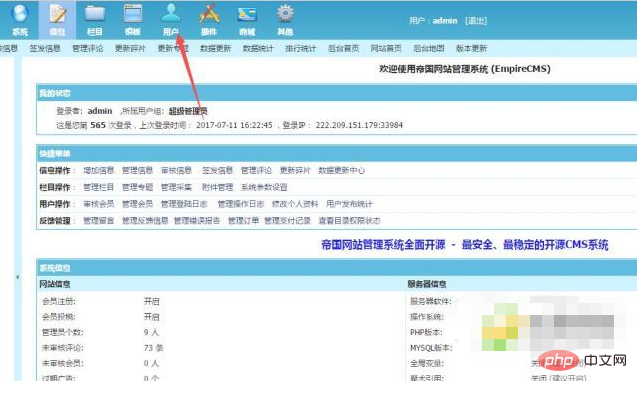
Task: Open 排行统计 in the submenu bar
Action: pos(301,48)
